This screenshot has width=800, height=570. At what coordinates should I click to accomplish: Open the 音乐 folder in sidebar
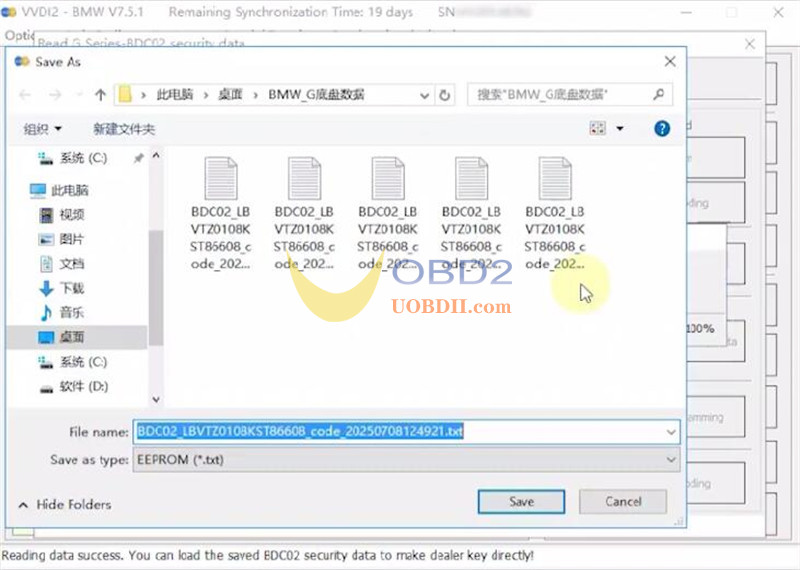(61, 312)
